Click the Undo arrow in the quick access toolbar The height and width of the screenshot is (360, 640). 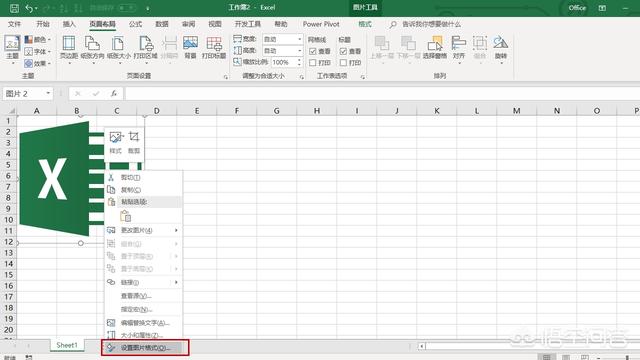29,8
